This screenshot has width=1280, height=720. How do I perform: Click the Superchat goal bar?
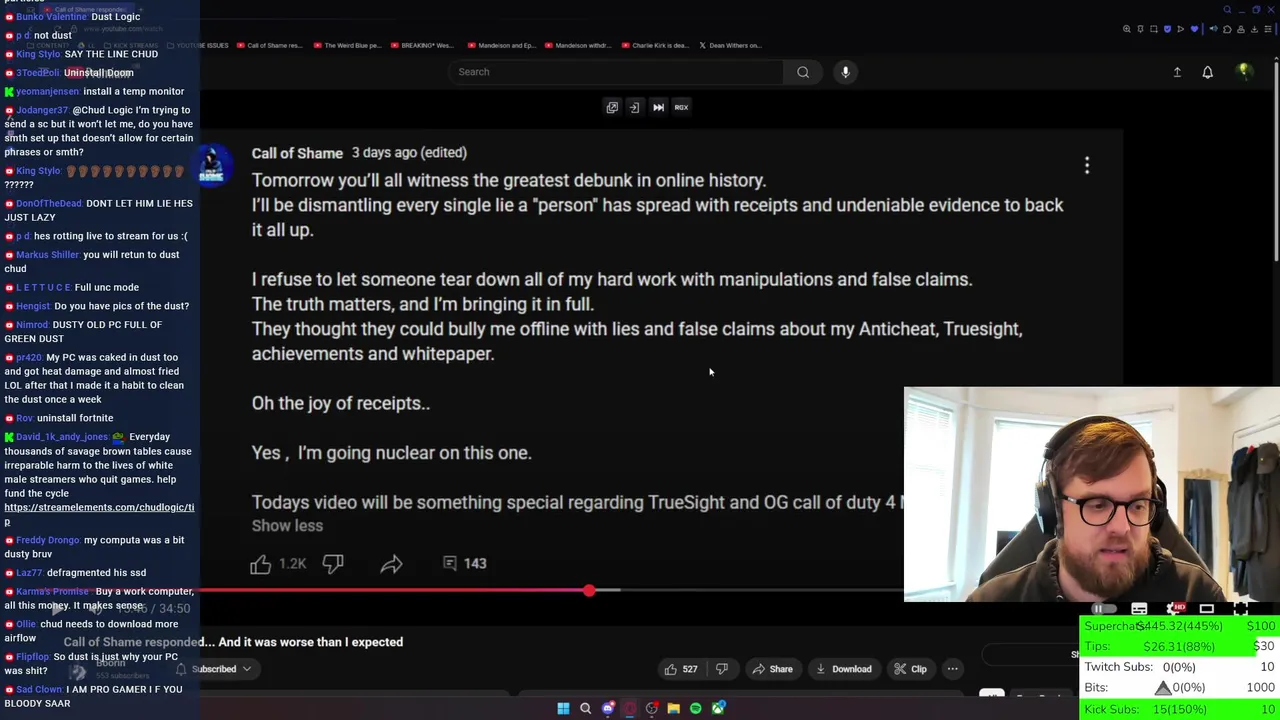coord(1179,626)
